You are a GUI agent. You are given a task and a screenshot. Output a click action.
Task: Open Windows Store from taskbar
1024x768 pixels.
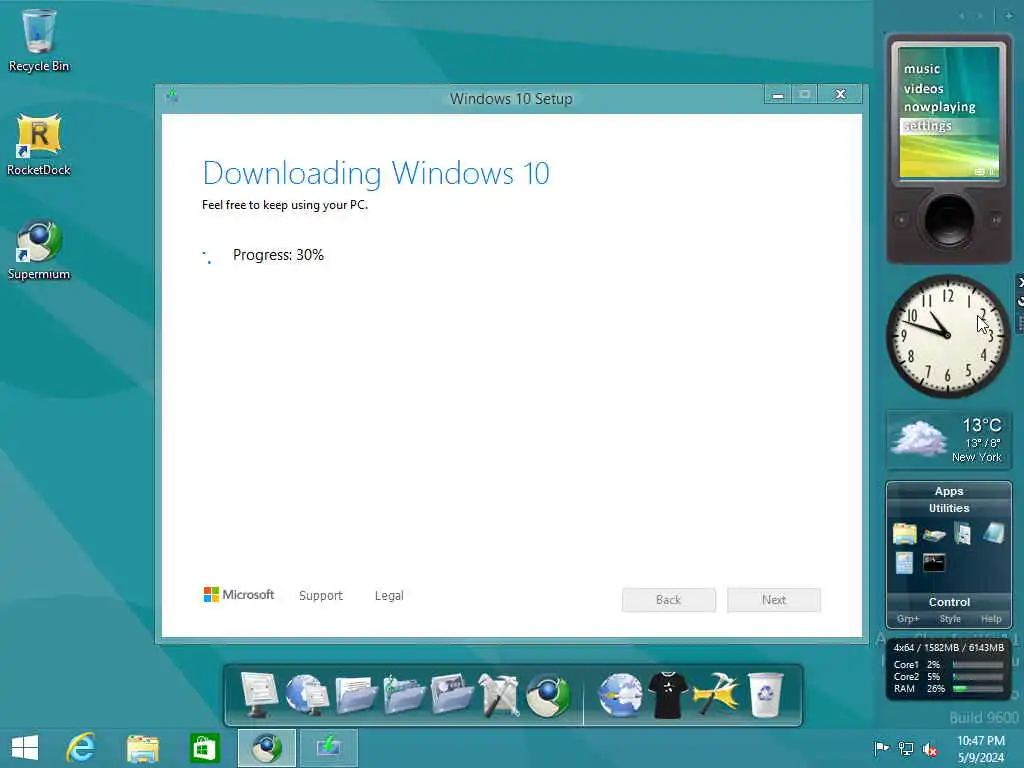click(x=204, y=748)
